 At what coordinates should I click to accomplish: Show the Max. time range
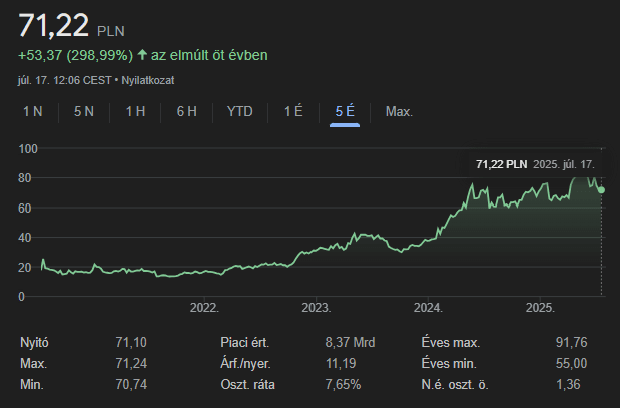(x=399, y=111)
